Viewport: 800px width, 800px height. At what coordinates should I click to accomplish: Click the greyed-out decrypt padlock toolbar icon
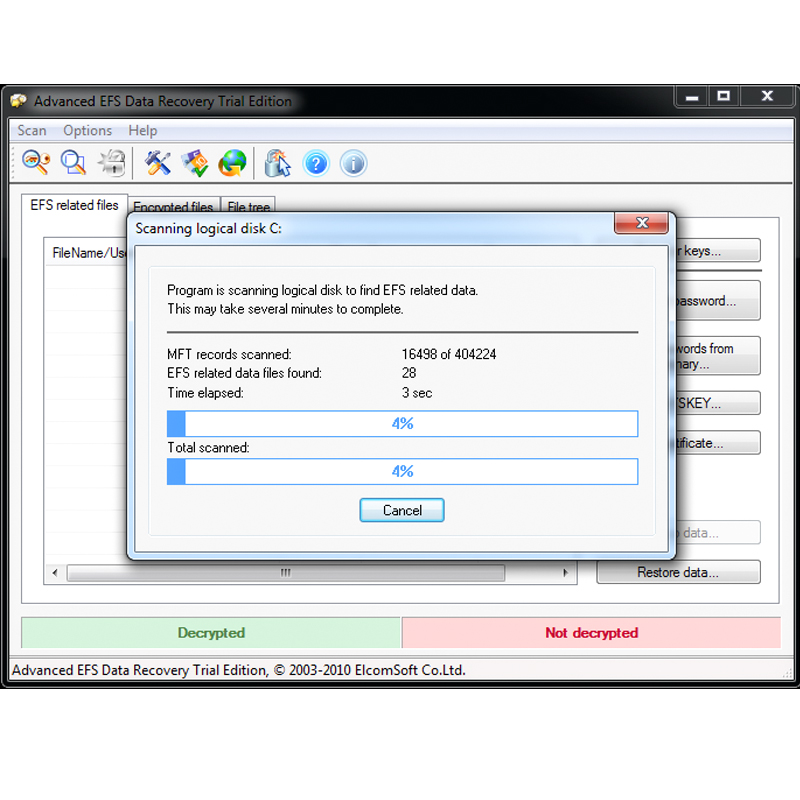111,163
